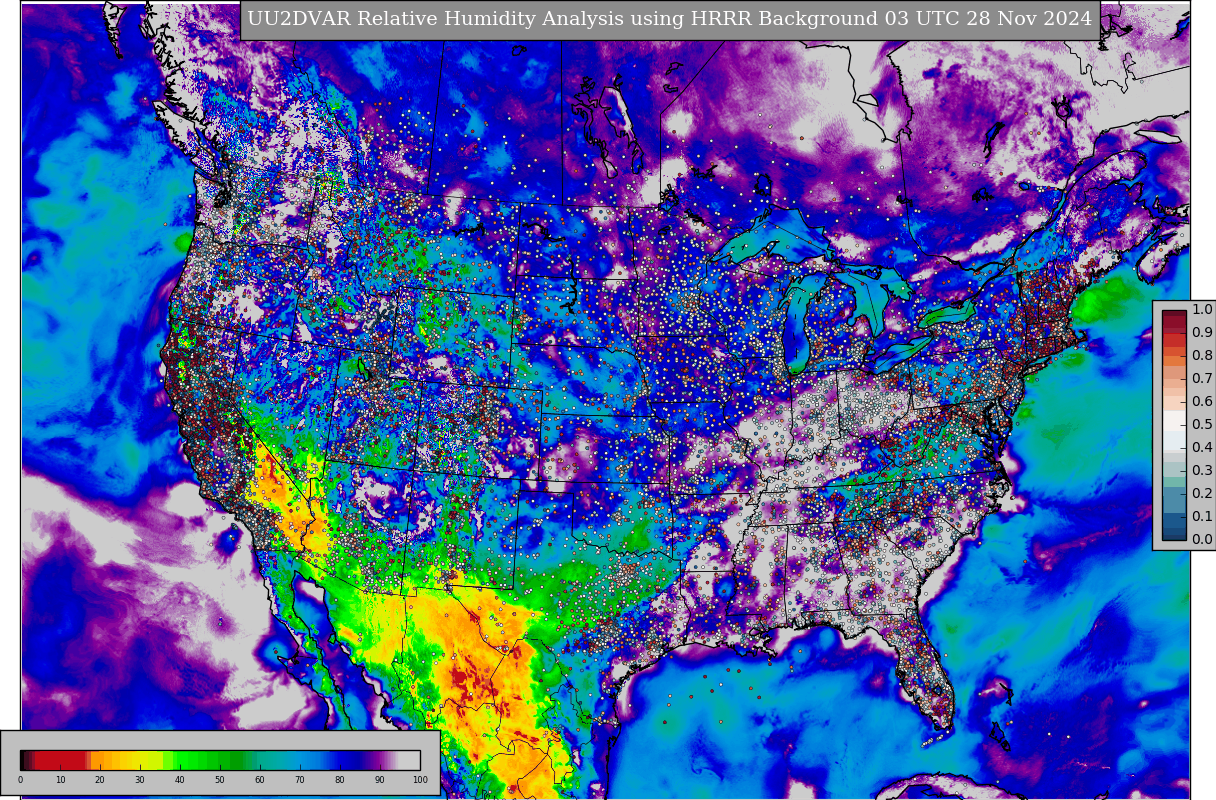Pick the dark blue segment near 80 on colorbar
The width and height of the screenshot is (1216, 800).
[x=347, y=760]
